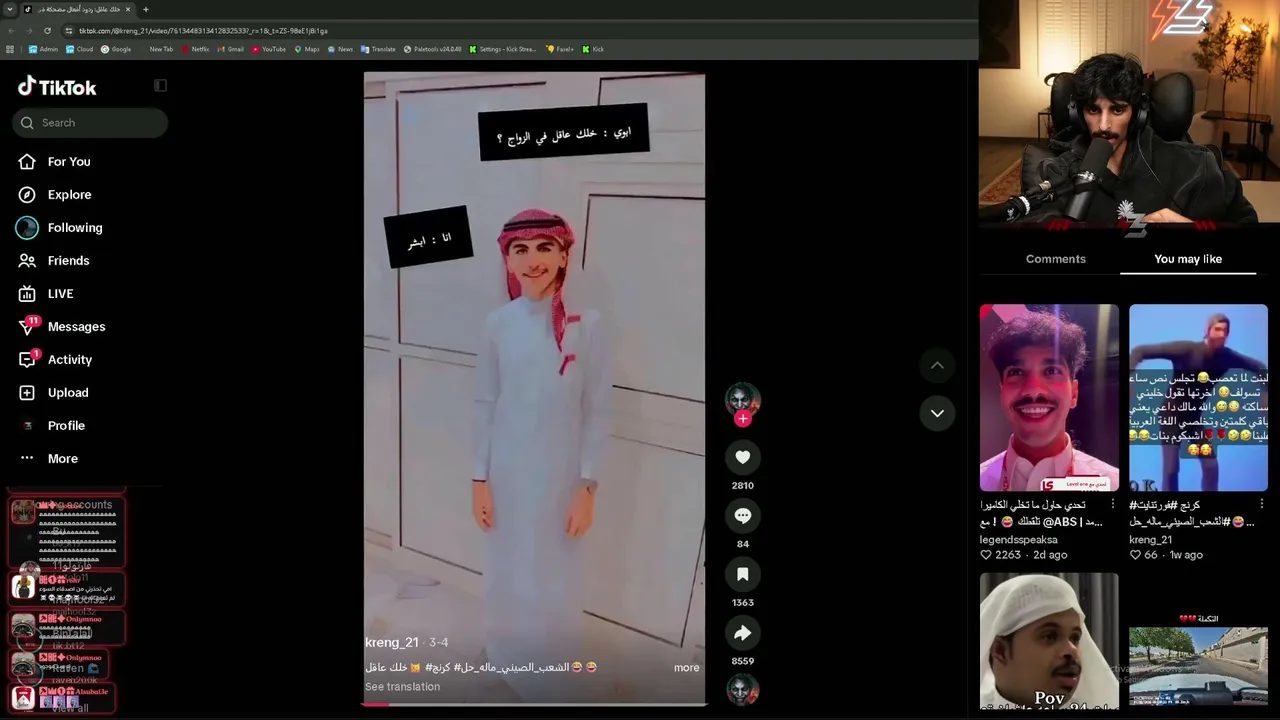The image size is (1280, 720).
Task: Open the YouTube bookmark
Action: 268,49
